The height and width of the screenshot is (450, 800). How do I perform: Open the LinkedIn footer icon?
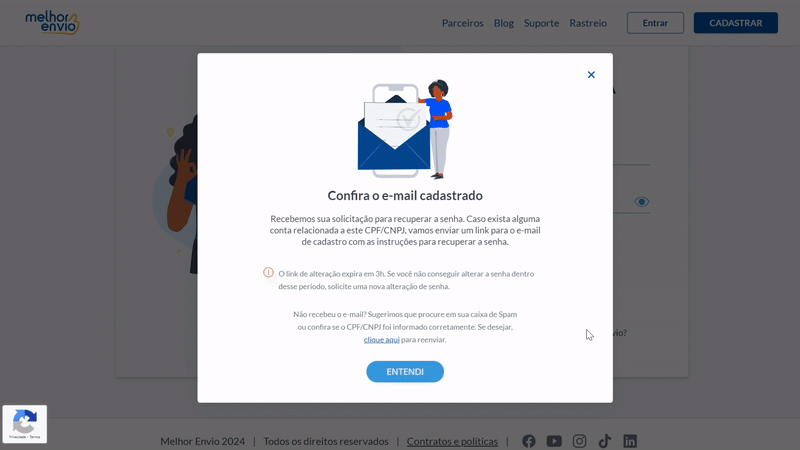click(630, 441)
